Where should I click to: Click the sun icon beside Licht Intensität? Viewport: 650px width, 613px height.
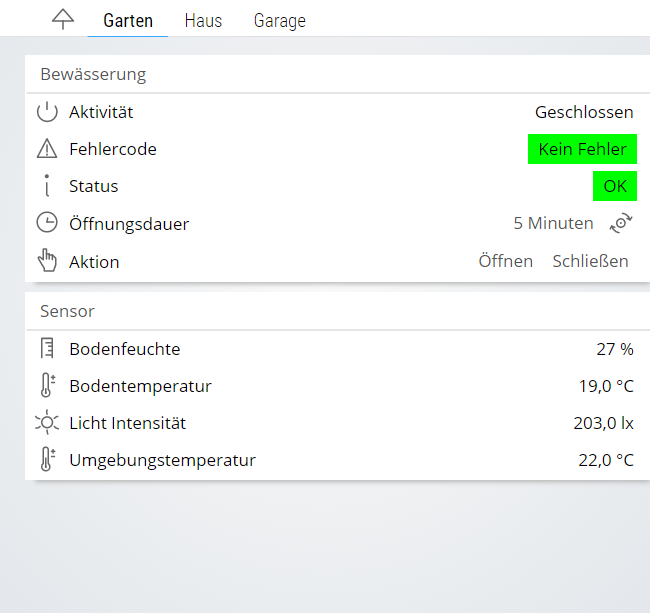click(x=47, y=423)
